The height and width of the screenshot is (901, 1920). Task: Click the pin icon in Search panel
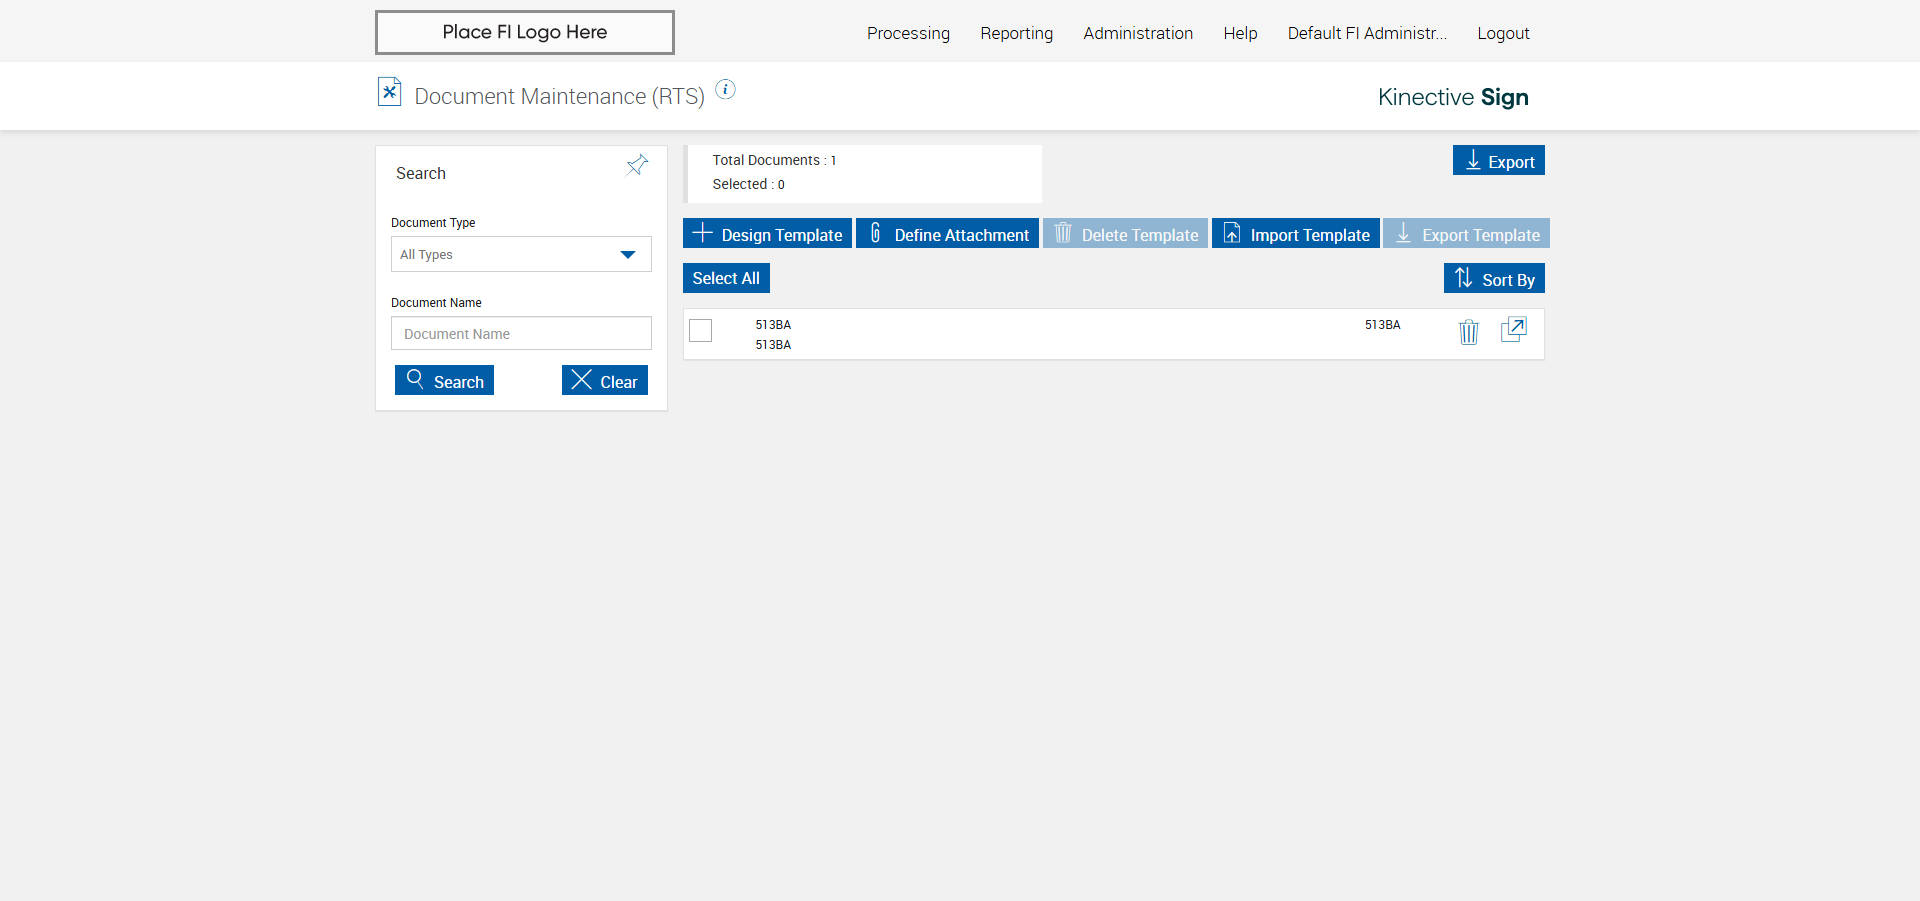[637, 165]
